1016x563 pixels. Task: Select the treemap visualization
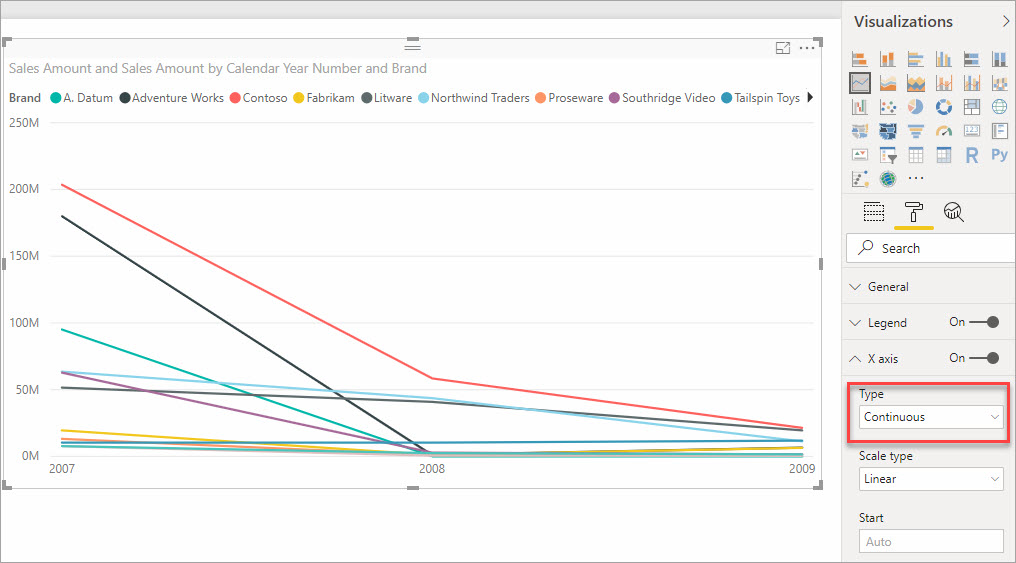click(x=971, y=107)
